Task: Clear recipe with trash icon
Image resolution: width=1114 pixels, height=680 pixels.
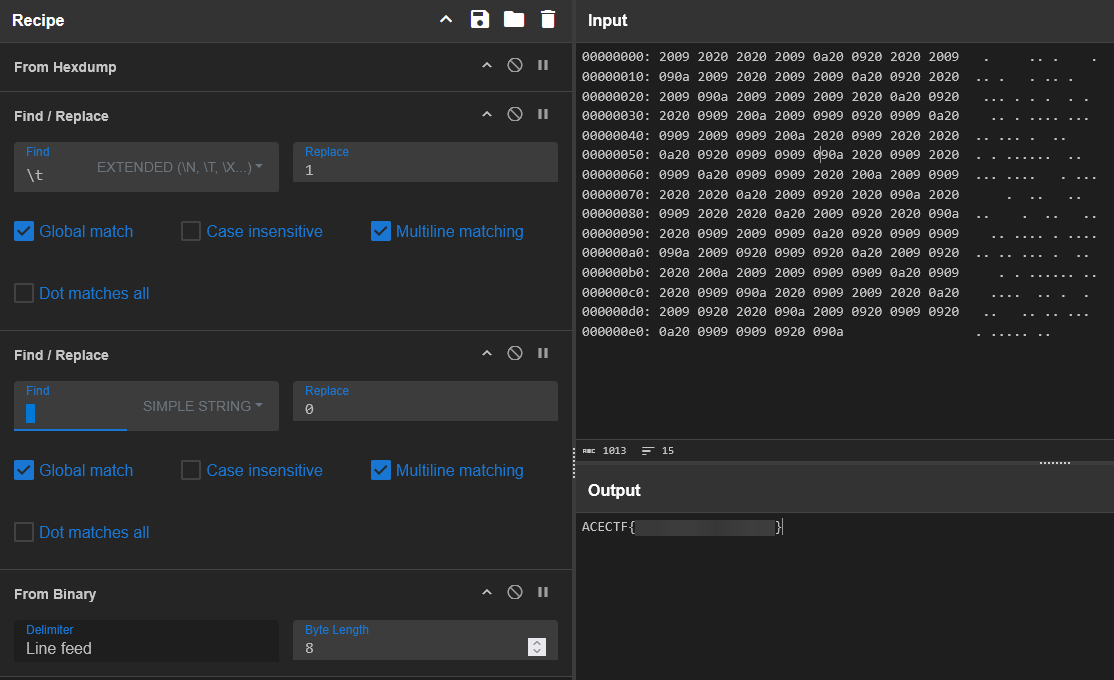Action: (x=547, y=20)
